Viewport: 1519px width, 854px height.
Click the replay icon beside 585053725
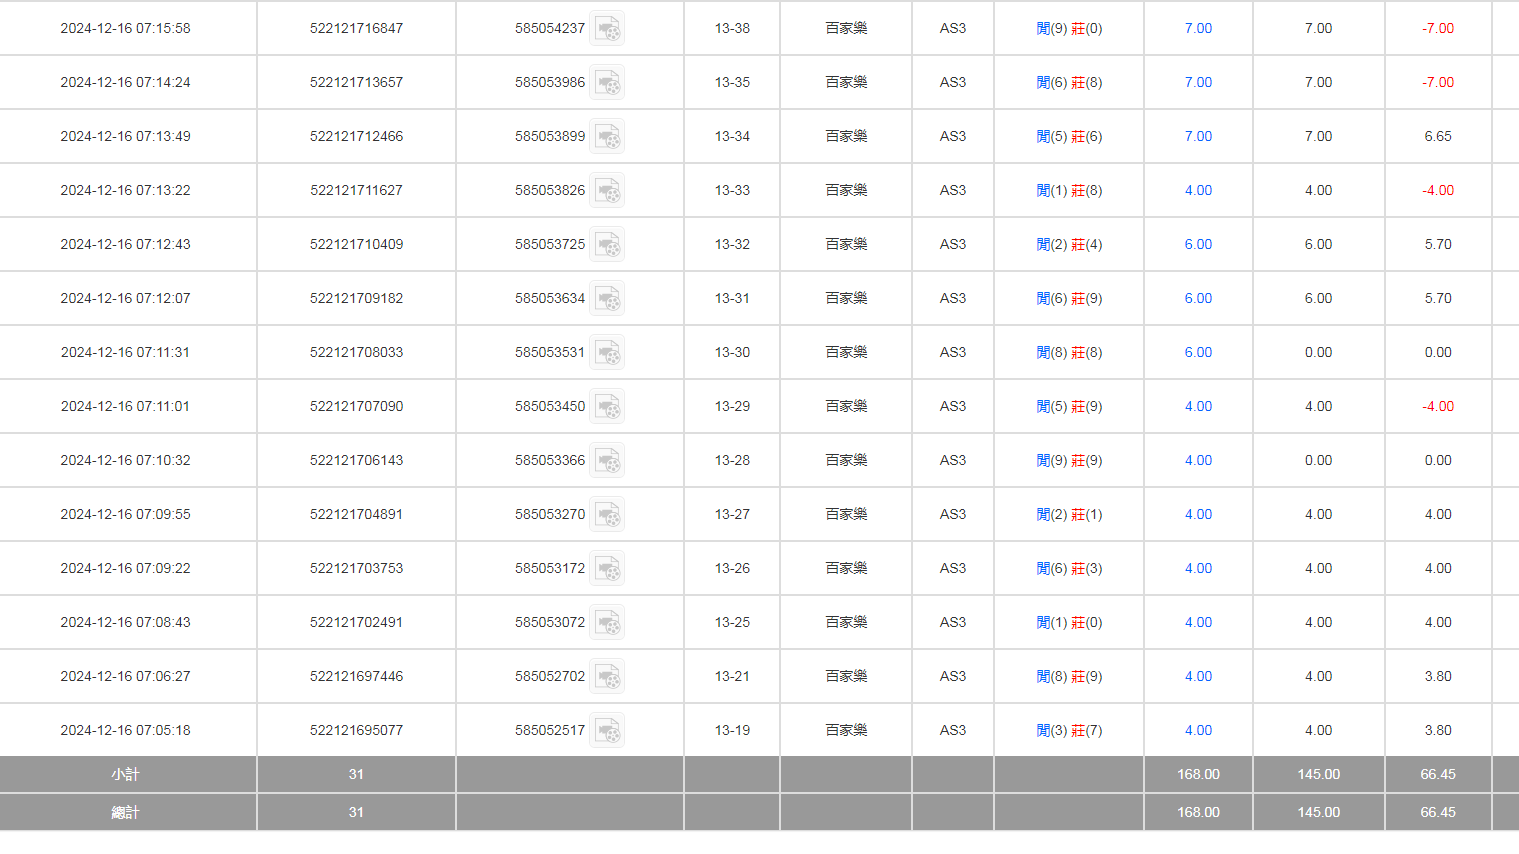coord(607,245)
